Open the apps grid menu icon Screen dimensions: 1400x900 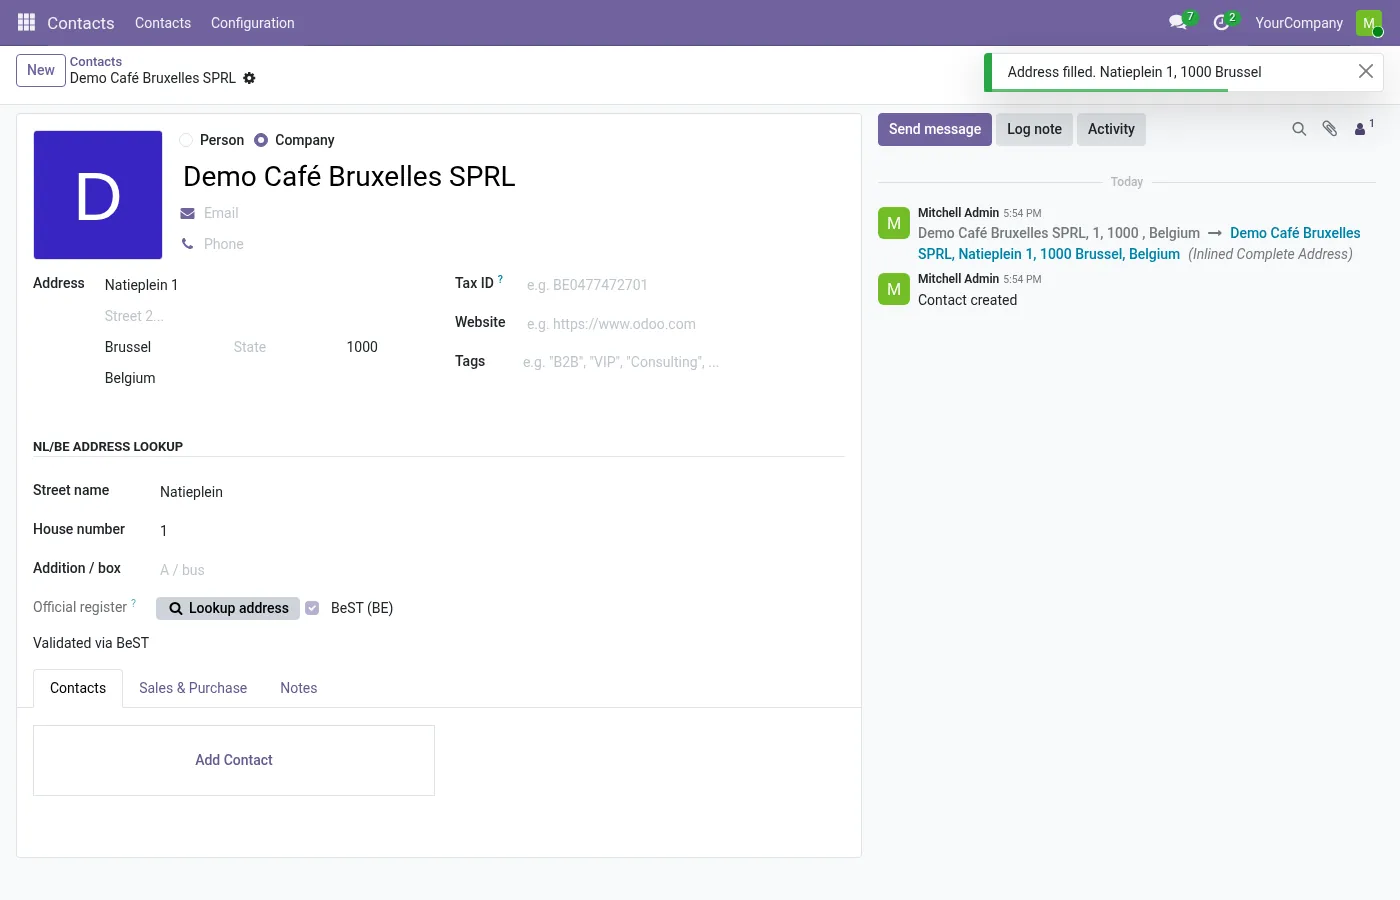[27, 22]
